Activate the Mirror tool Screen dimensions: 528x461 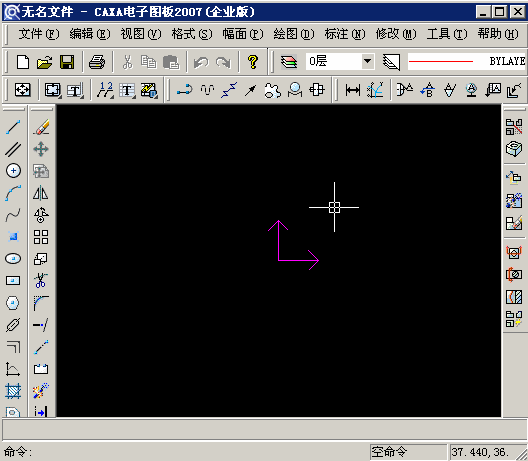coord(41,193)
